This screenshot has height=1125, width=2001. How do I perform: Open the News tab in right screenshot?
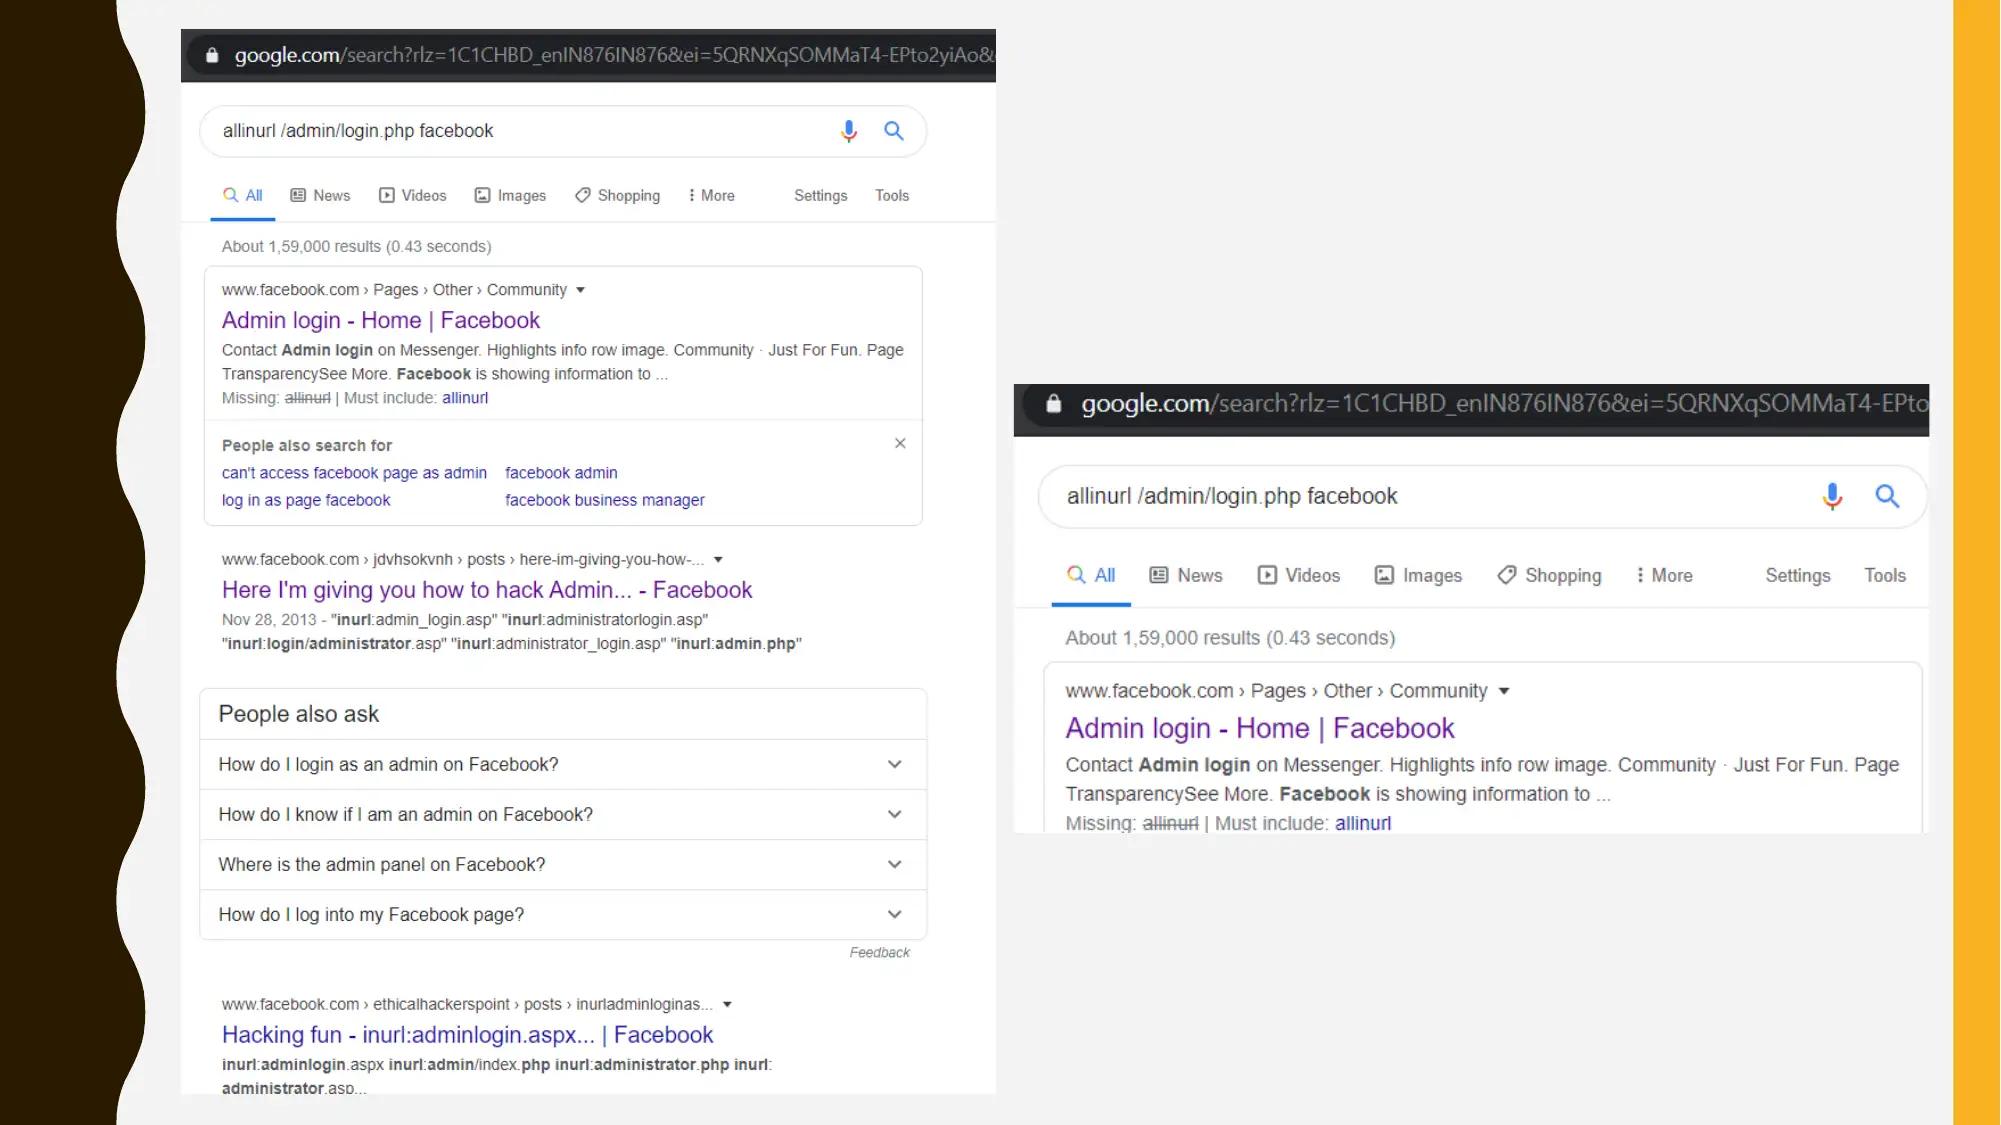(1186, 575)
